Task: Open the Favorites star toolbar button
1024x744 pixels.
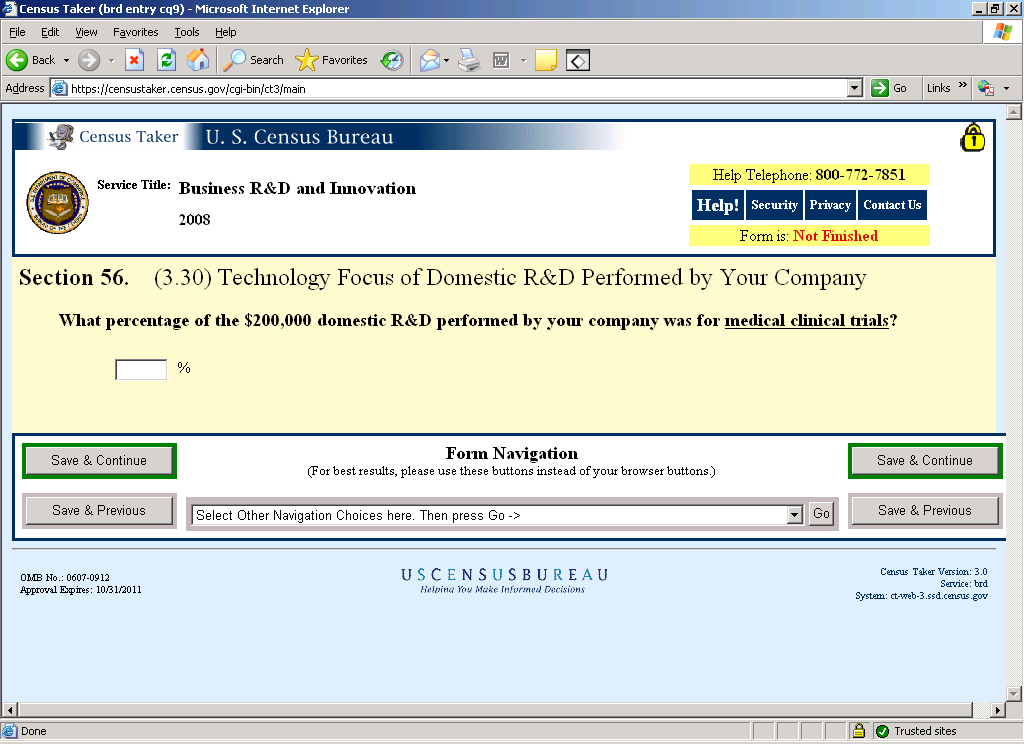Action: pyautogui.click(x=331, y=60)
